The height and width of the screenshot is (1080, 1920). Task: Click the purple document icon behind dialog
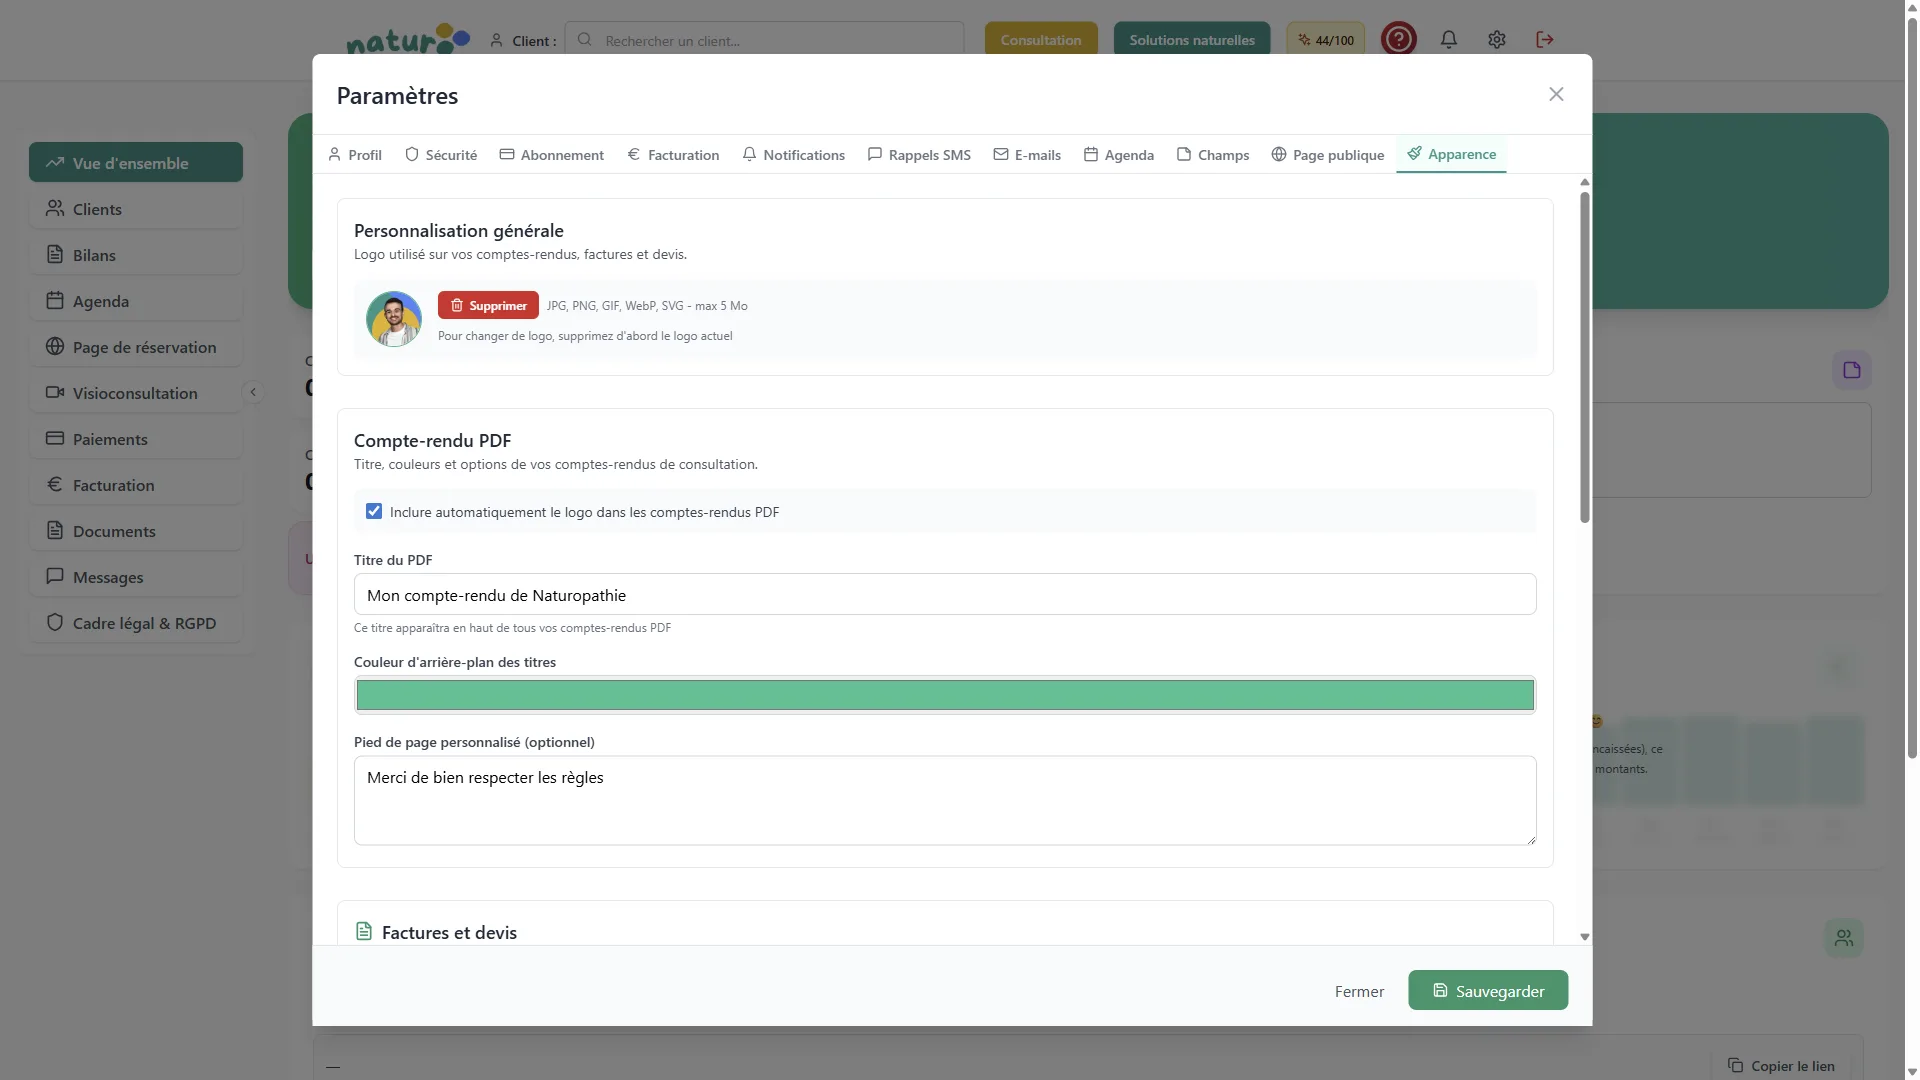(x=1852, y=370)
